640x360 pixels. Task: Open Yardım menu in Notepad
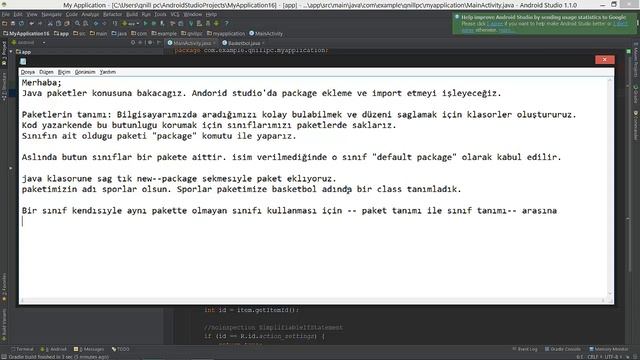coord(108,72)
